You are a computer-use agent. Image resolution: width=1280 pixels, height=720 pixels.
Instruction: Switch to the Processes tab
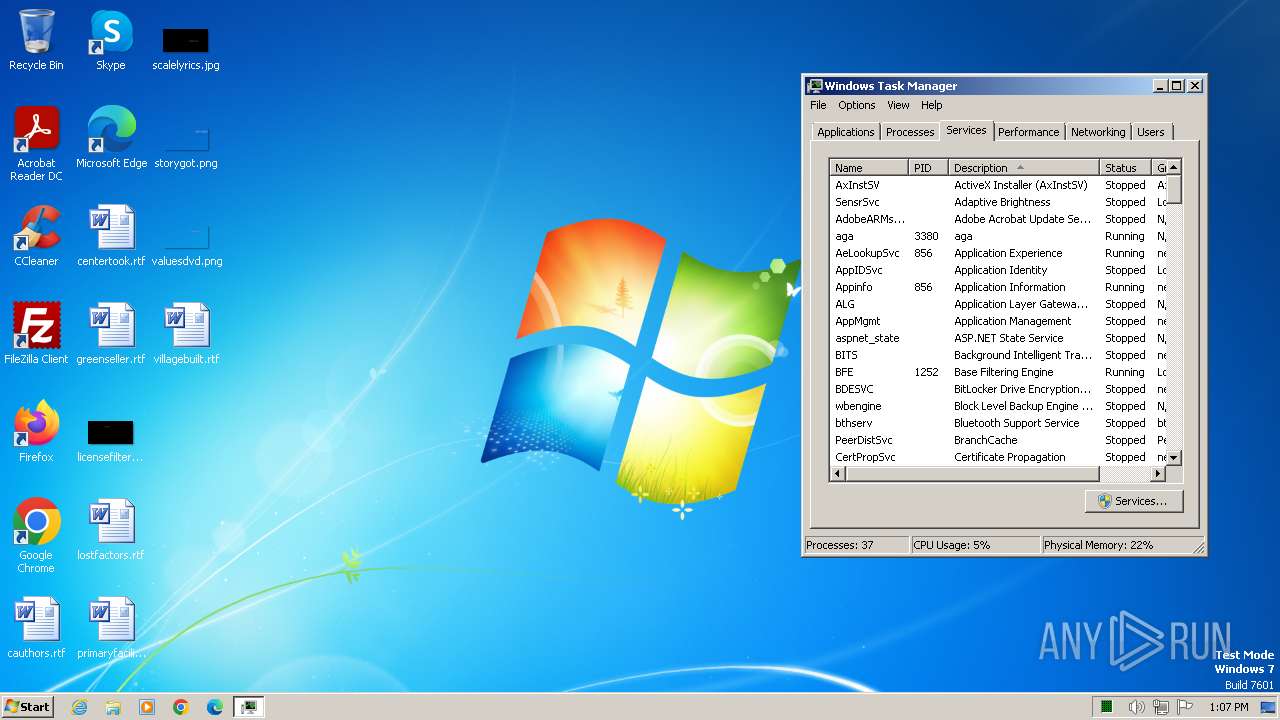point(910,132)
